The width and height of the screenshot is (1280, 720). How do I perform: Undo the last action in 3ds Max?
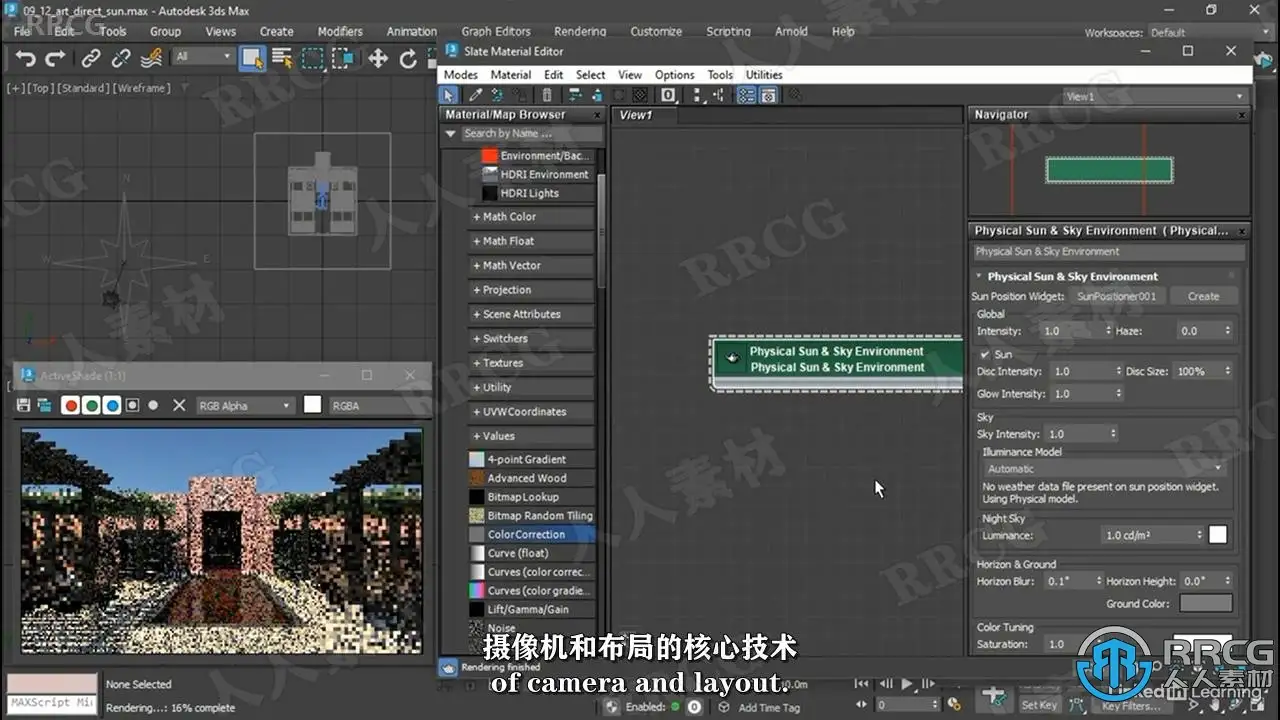pyautogui.click(x=25, y=58)
